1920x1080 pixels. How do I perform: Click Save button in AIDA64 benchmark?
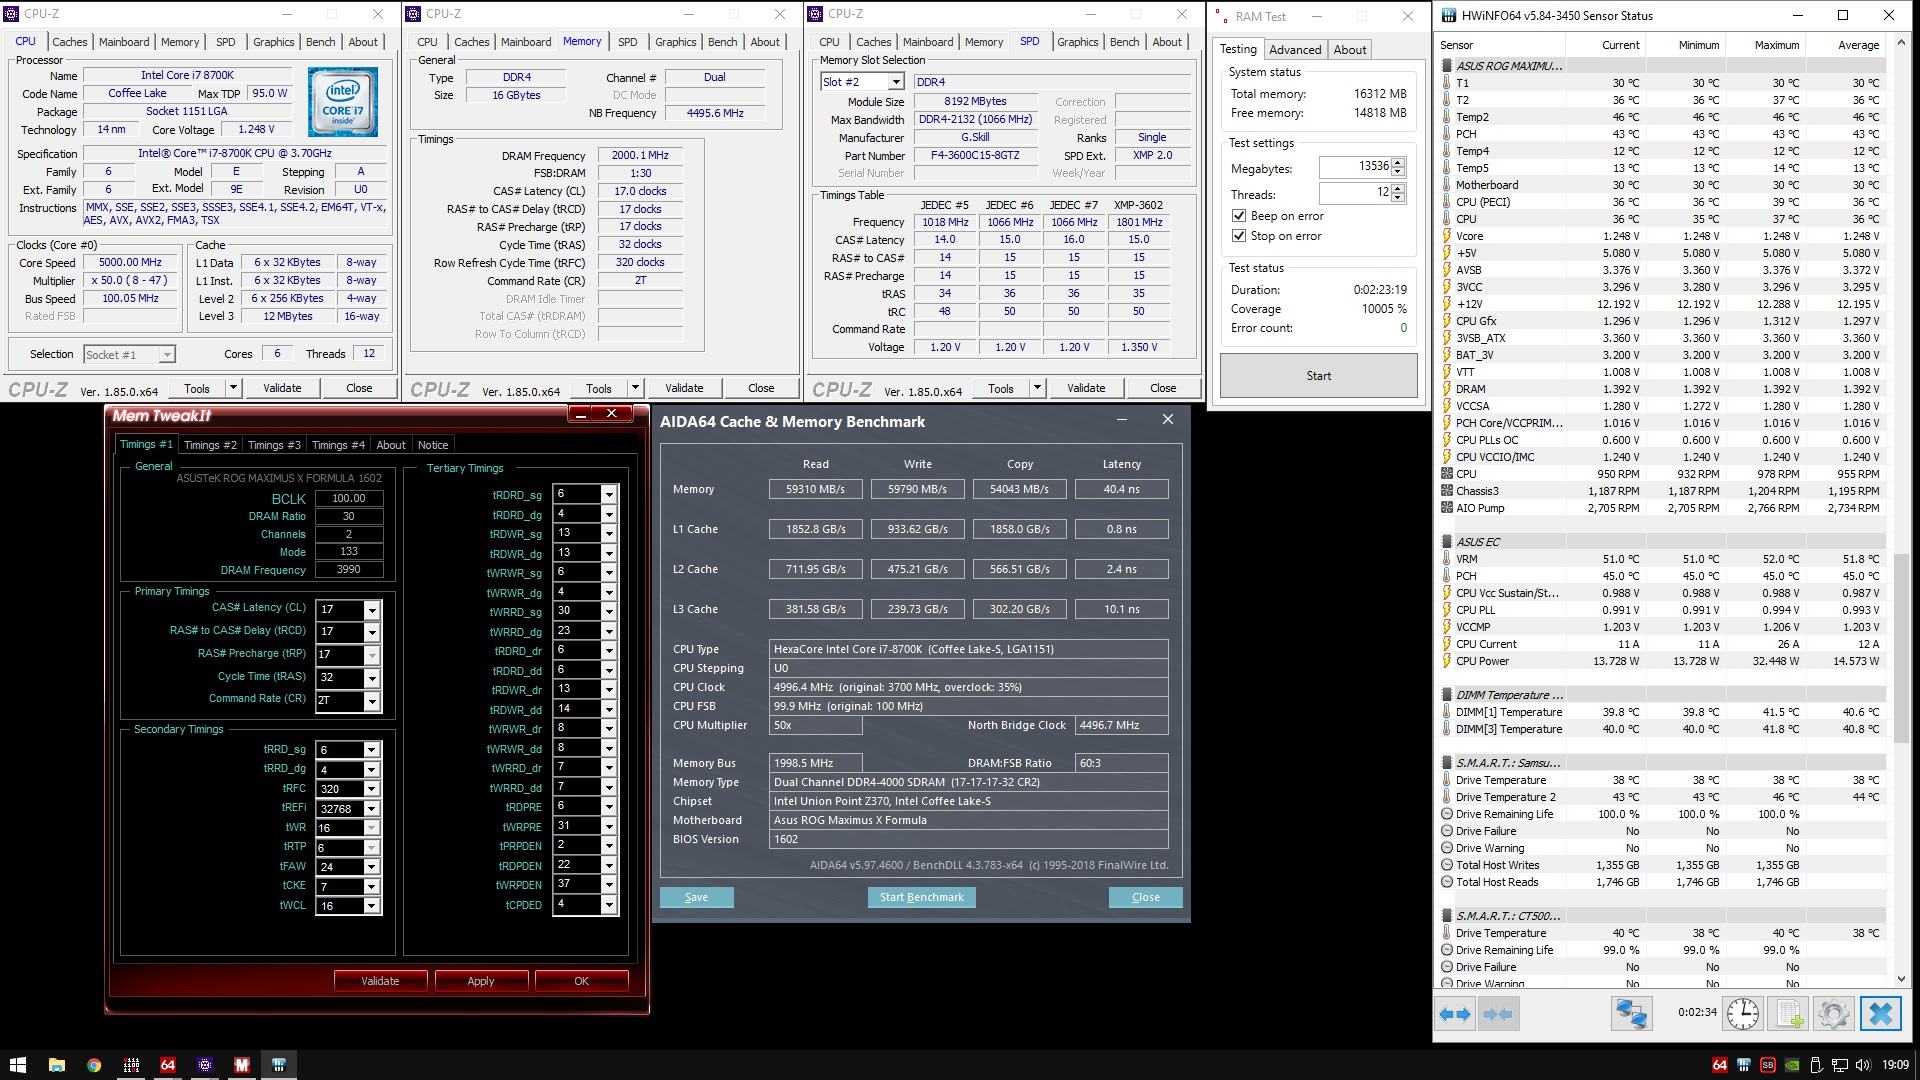696,897
